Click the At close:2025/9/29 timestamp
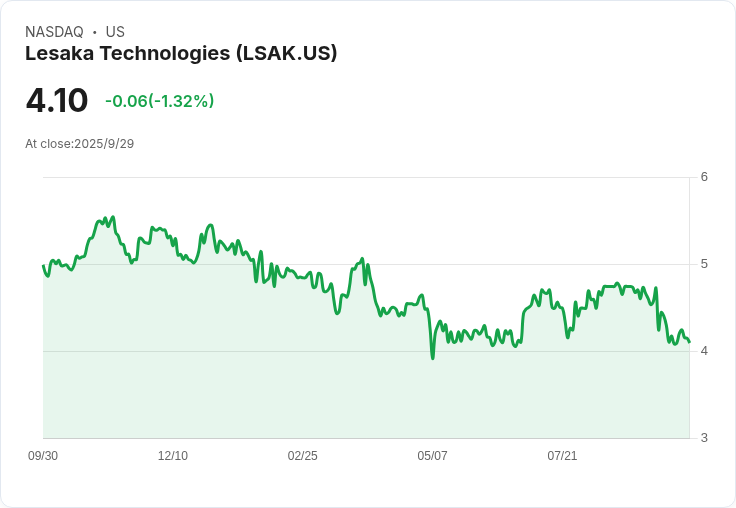The height and width of the screenshot is (508, 736). pos(79,144)
